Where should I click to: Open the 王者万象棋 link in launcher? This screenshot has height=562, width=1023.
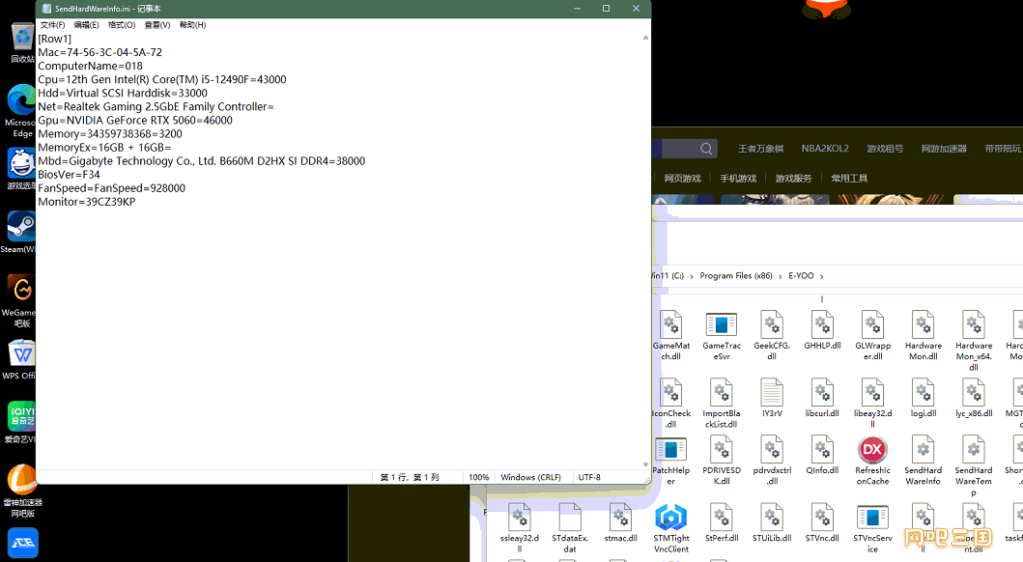[761, 149]
